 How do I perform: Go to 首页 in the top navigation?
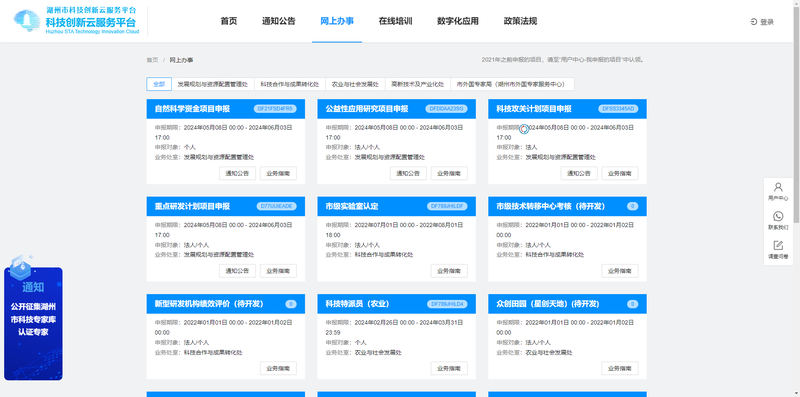tap(229, 21)
